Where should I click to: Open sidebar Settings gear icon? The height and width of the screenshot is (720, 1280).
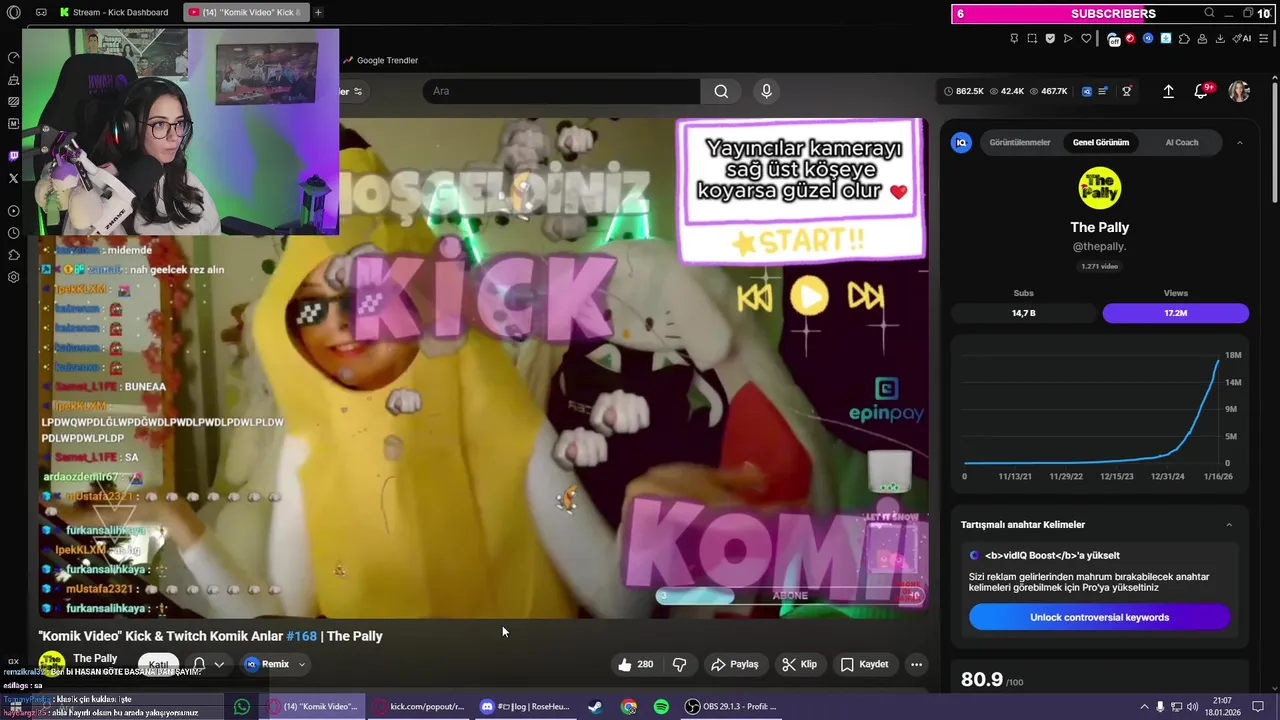[x=13, y=277]
